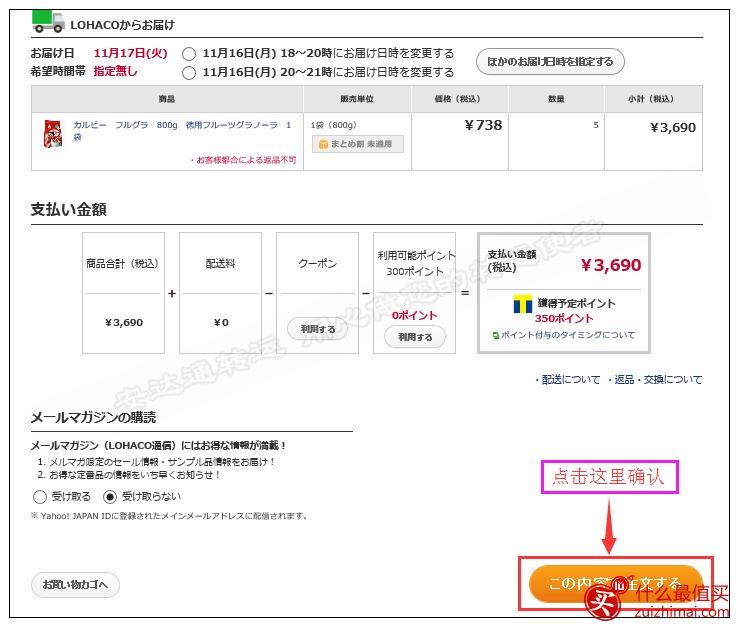
Task: Click 利用する button under クーポン
Action: 318,329
